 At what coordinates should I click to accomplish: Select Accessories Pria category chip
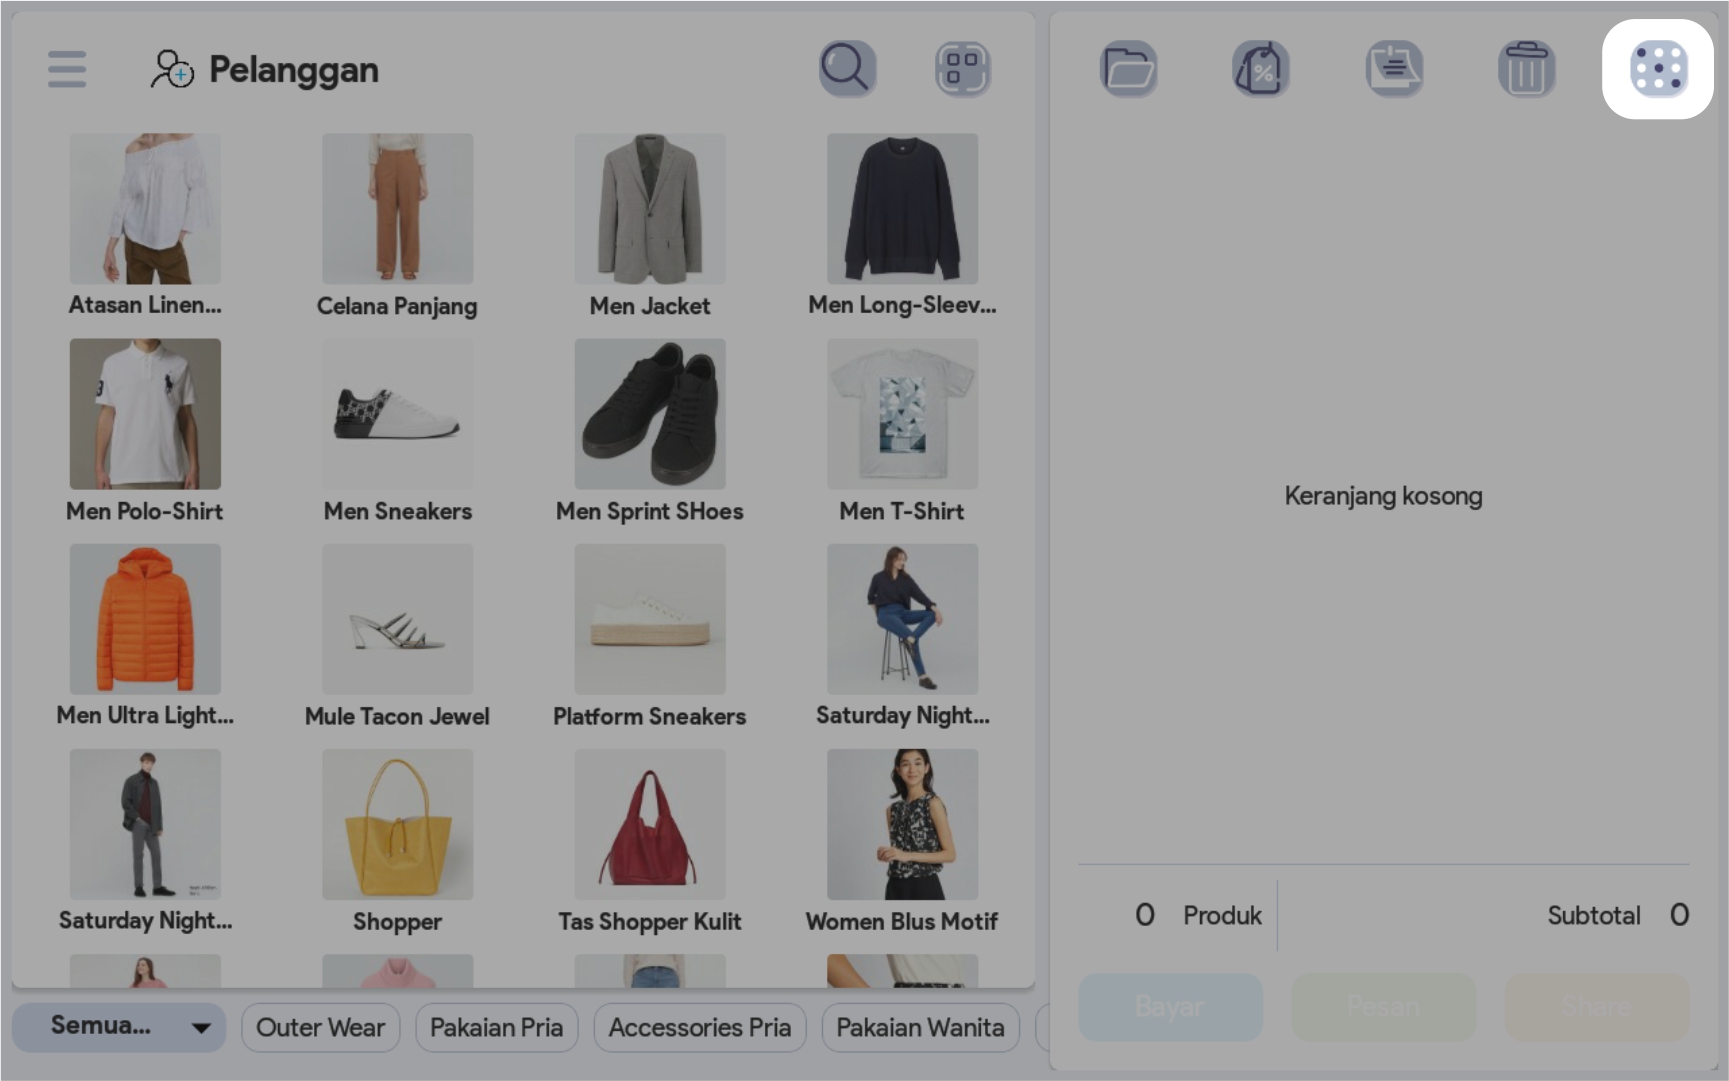699,1027
